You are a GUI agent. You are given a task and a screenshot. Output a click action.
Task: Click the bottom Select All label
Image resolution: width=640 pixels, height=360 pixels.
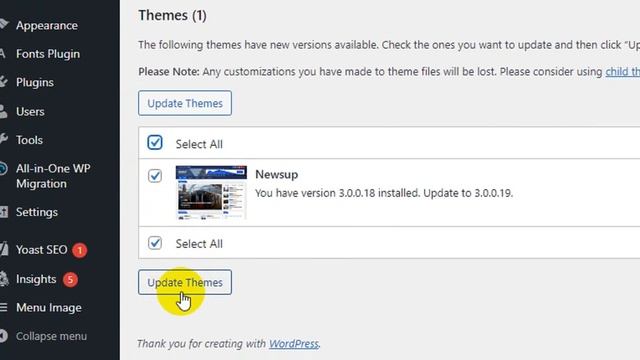[199, 244]
